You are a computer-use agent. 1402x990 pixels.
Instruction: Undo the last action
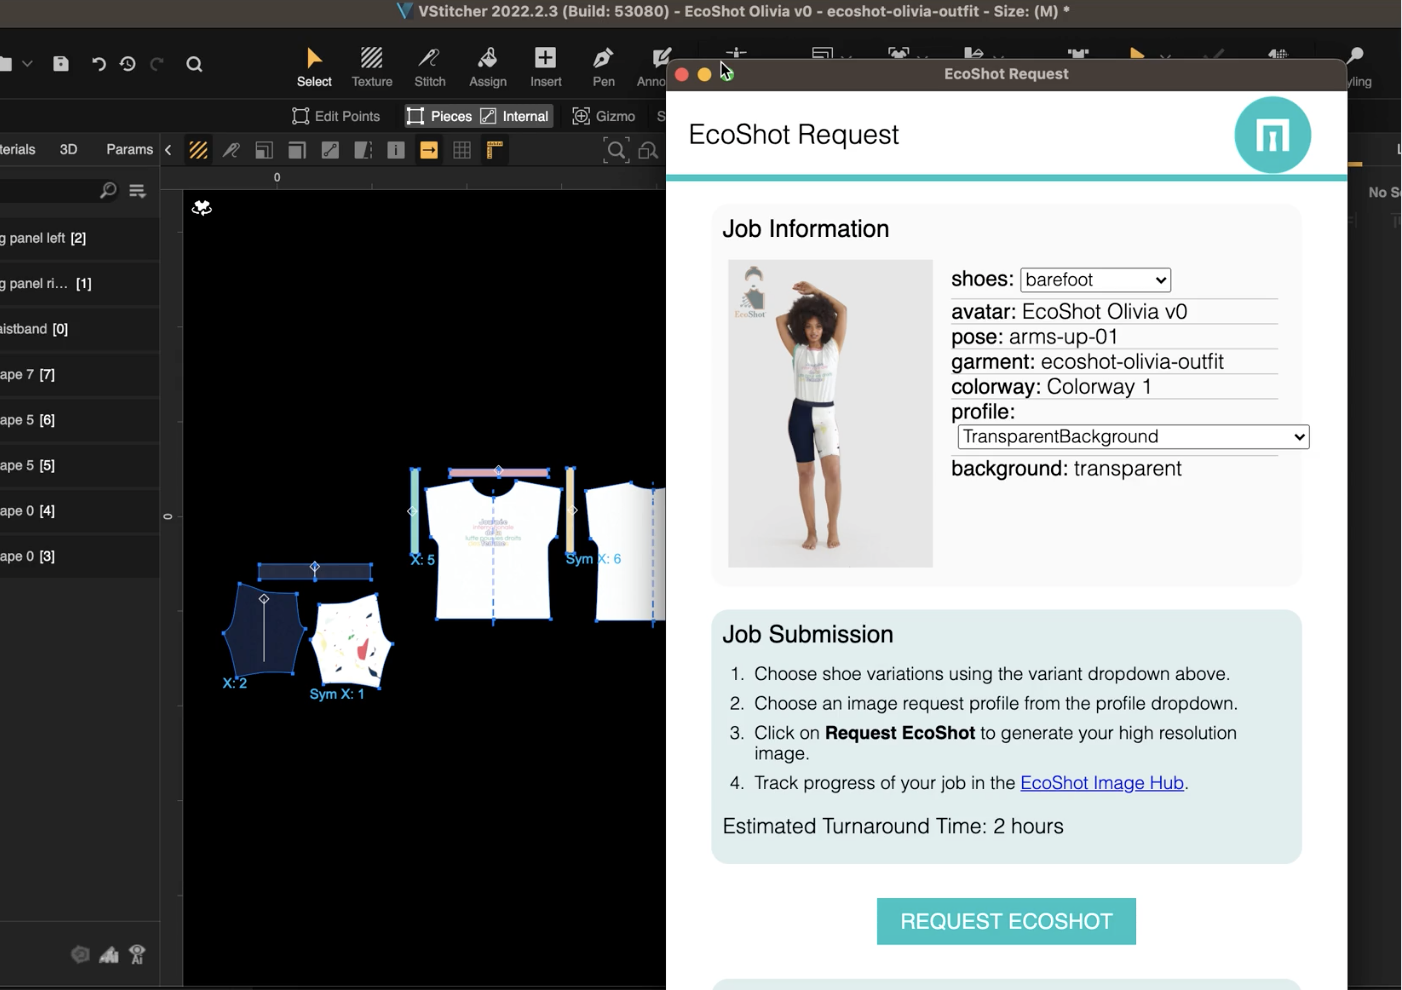[x=98, y=64]
